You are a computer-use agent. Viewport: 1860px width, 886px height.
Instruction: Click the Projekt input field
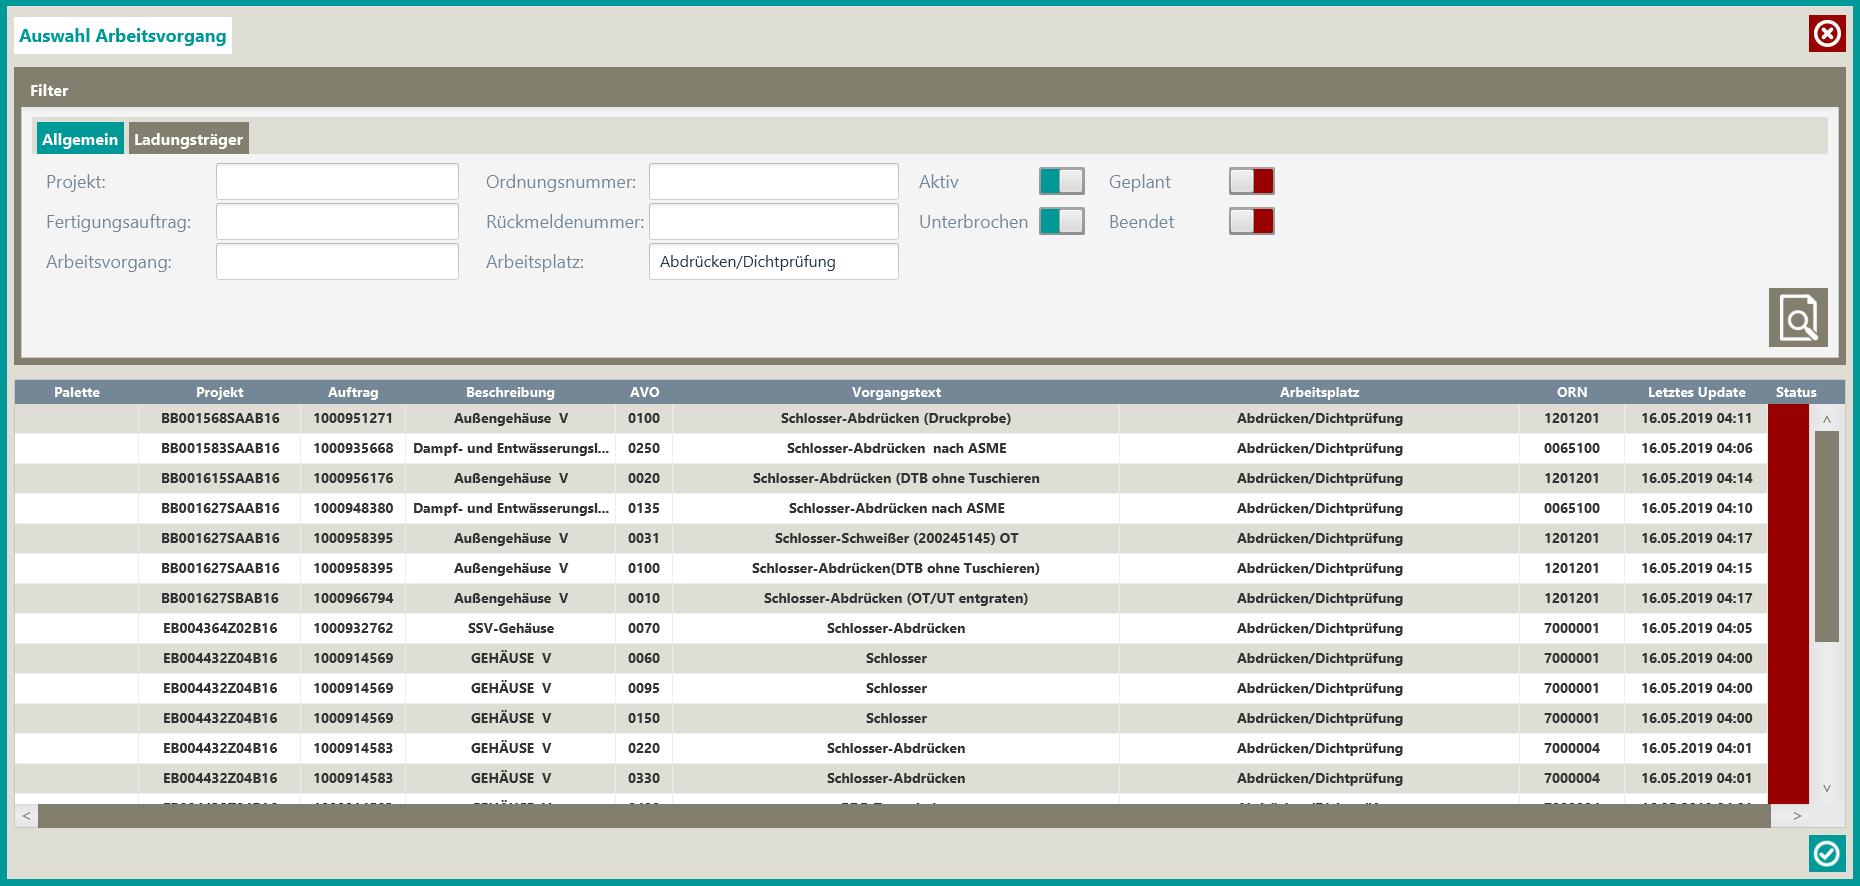pos(337,182)
